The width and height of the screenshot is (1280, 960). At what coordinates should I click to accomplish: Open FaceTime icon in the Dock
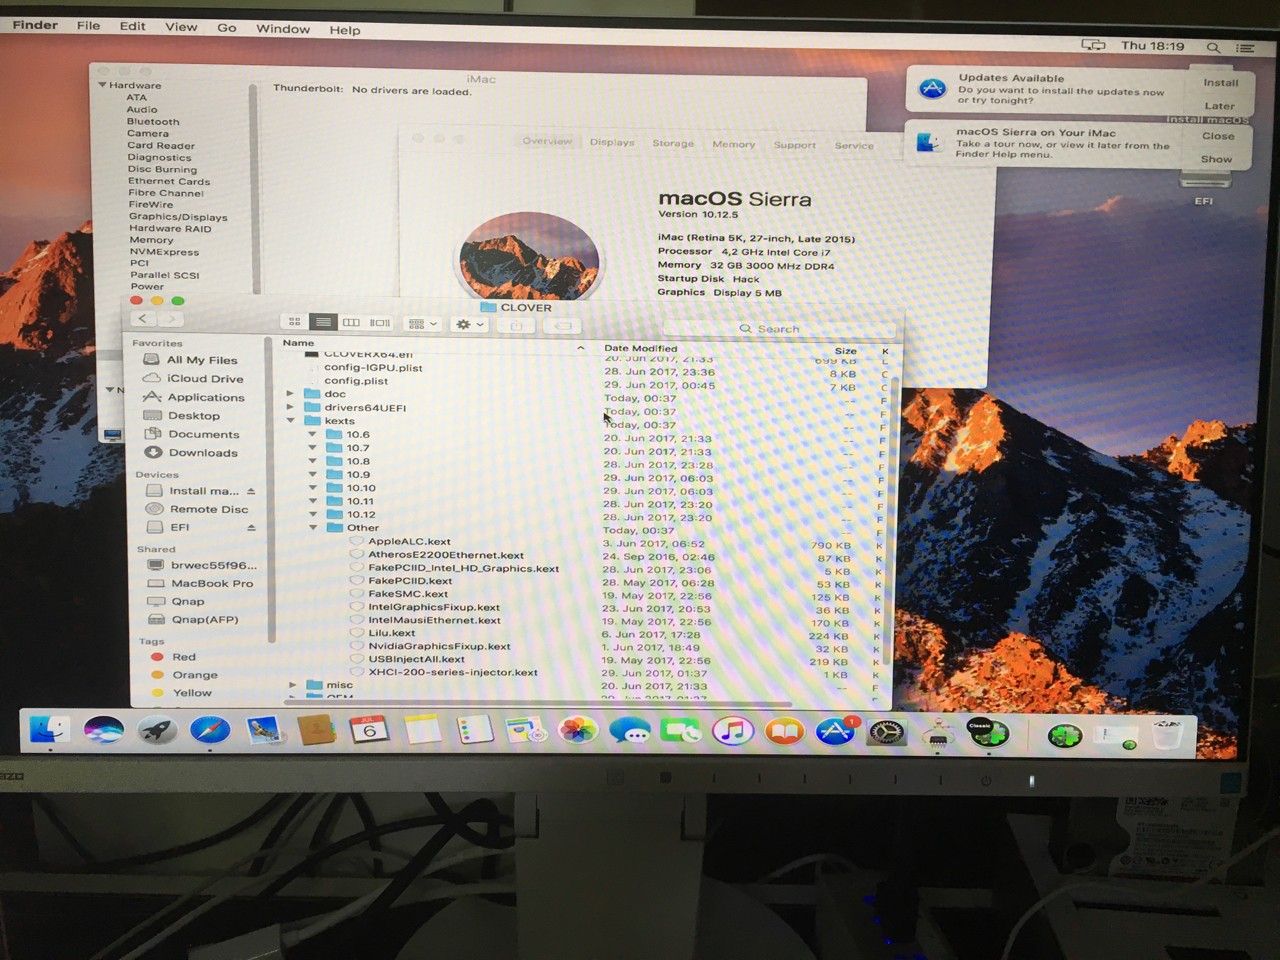[681, 732]
